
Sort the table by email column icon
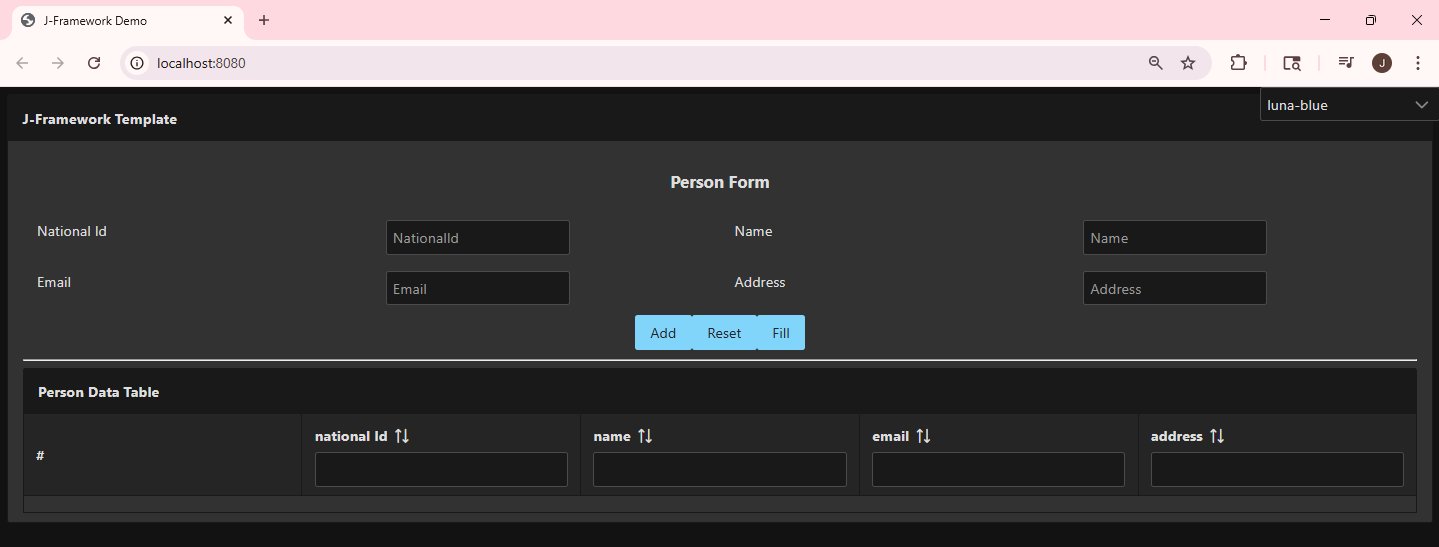point(924,436)
